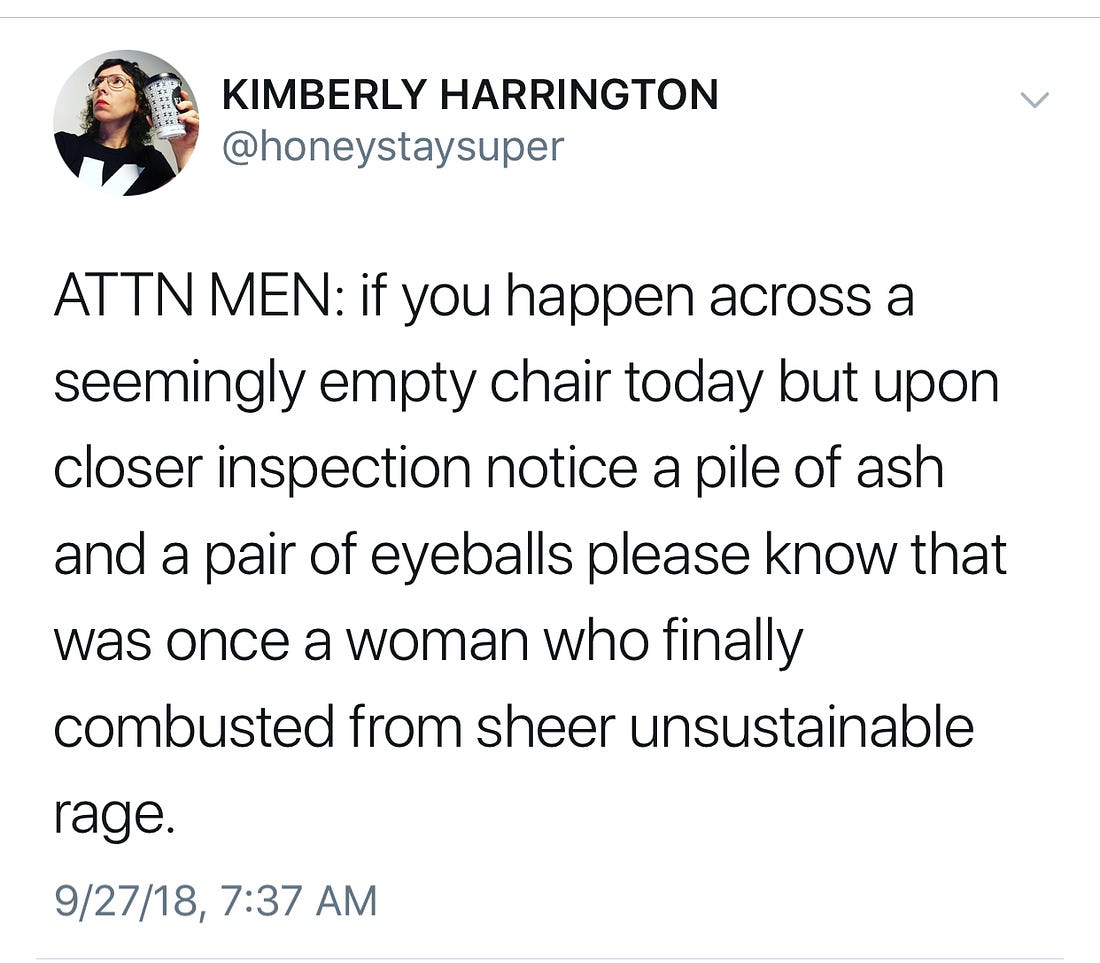The image size is (1100, 963).
Task: Click the word 'HARRINGTON' in the header
Action: (x=579, y=95)
